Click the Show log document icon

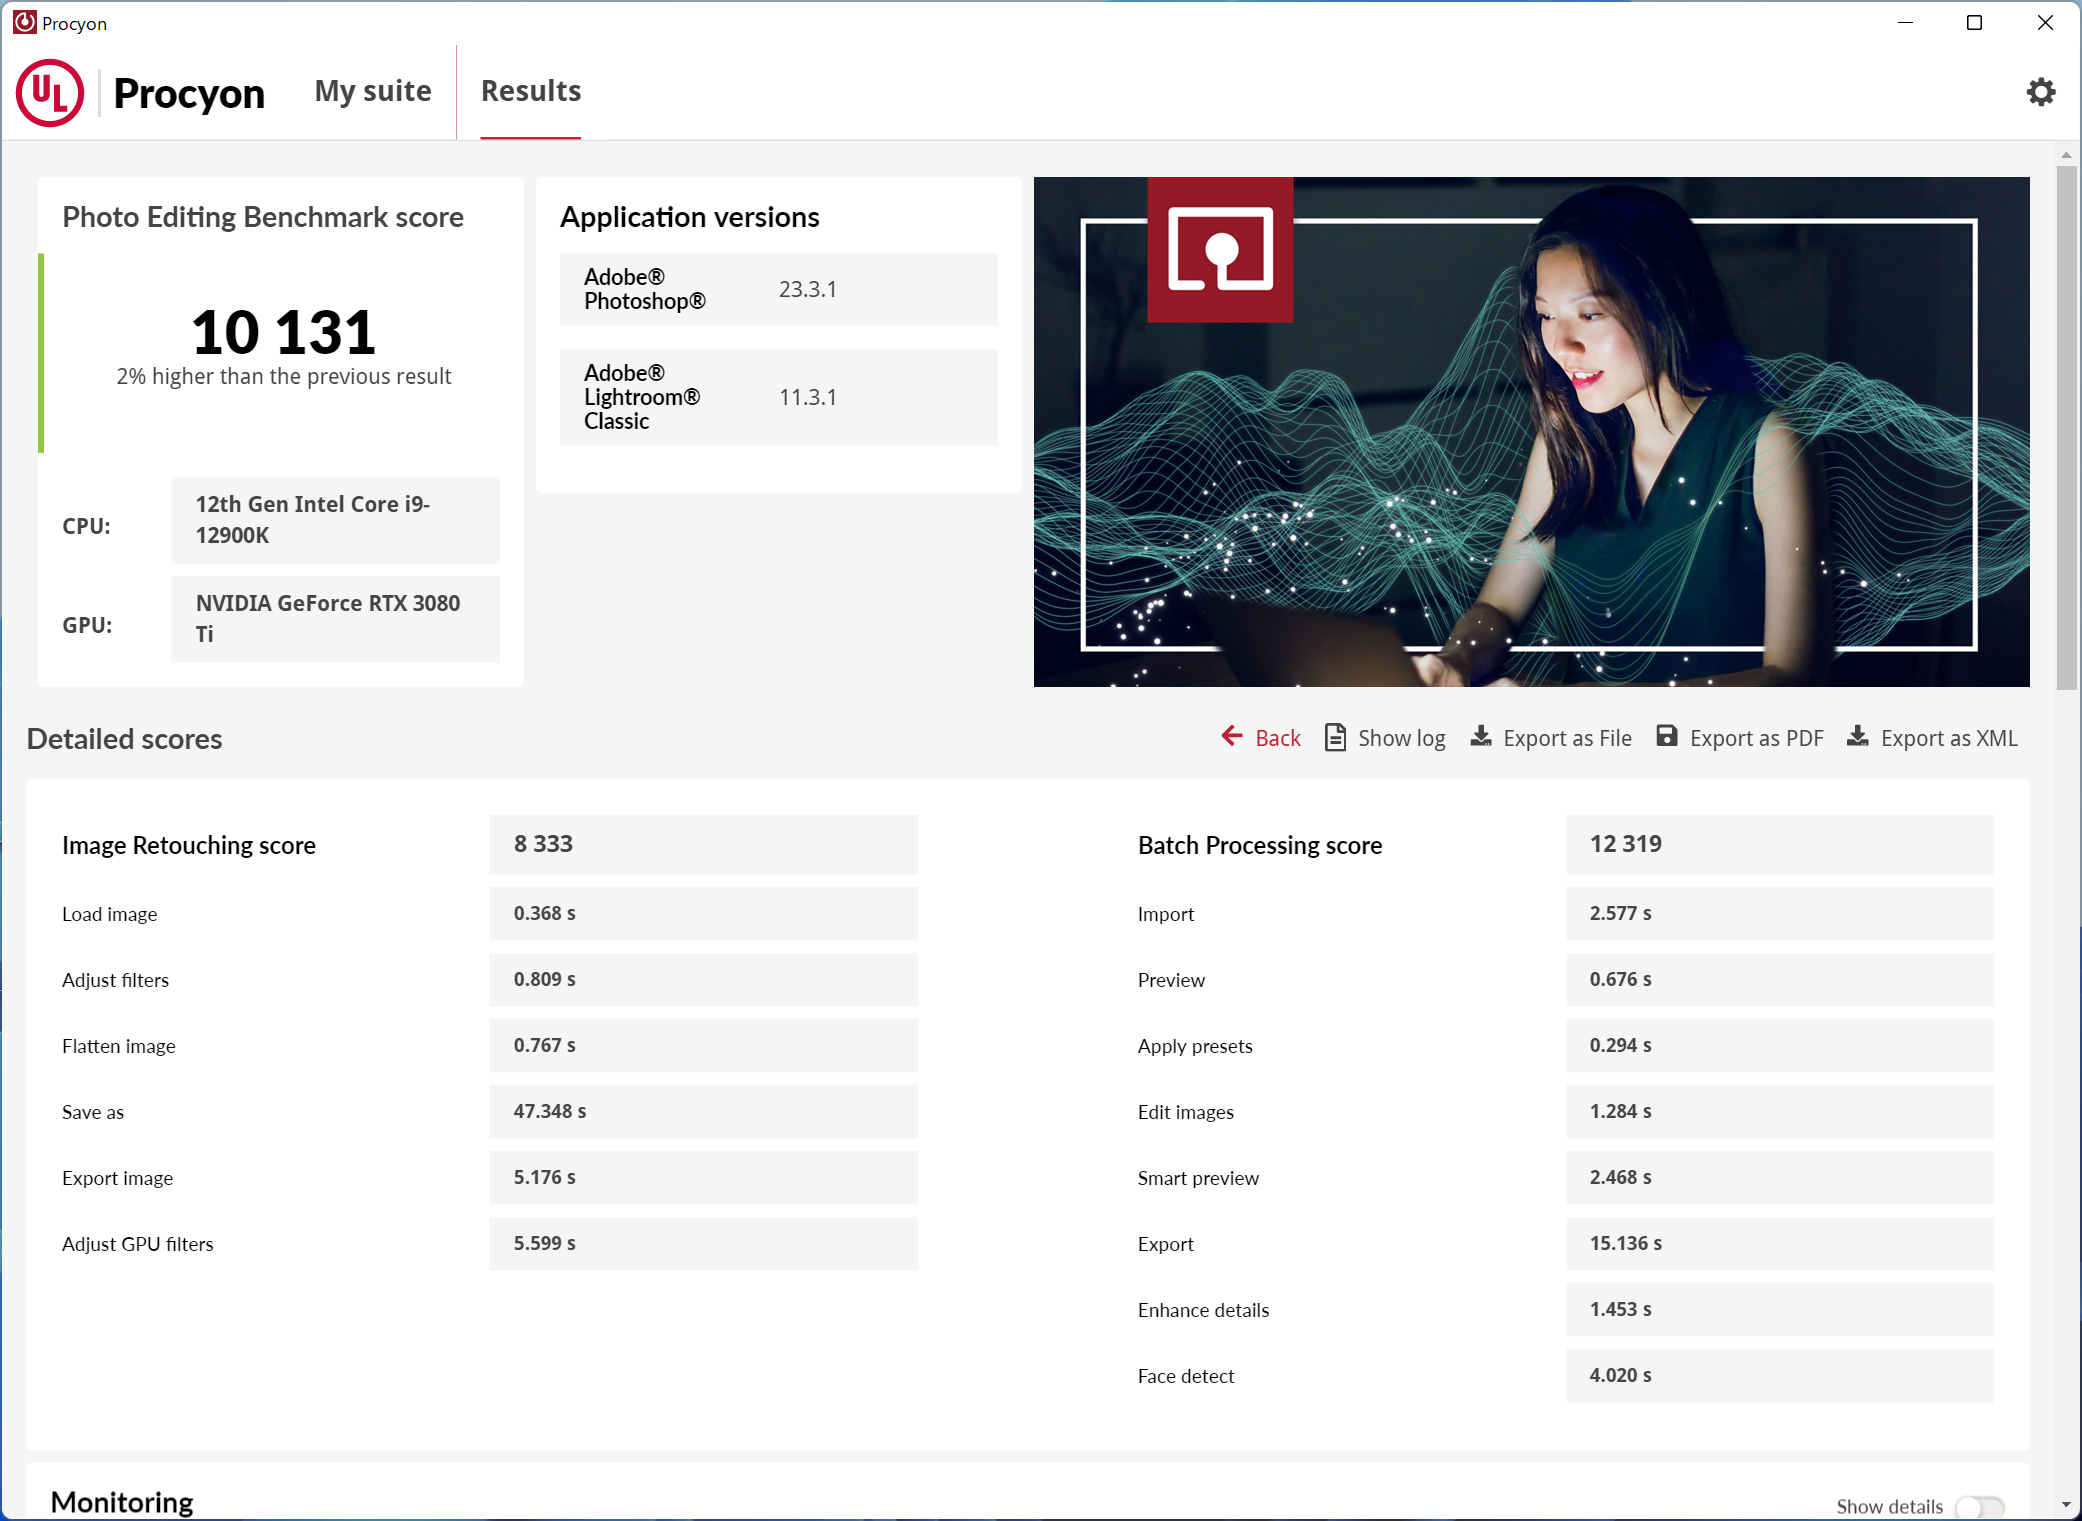1335,737
